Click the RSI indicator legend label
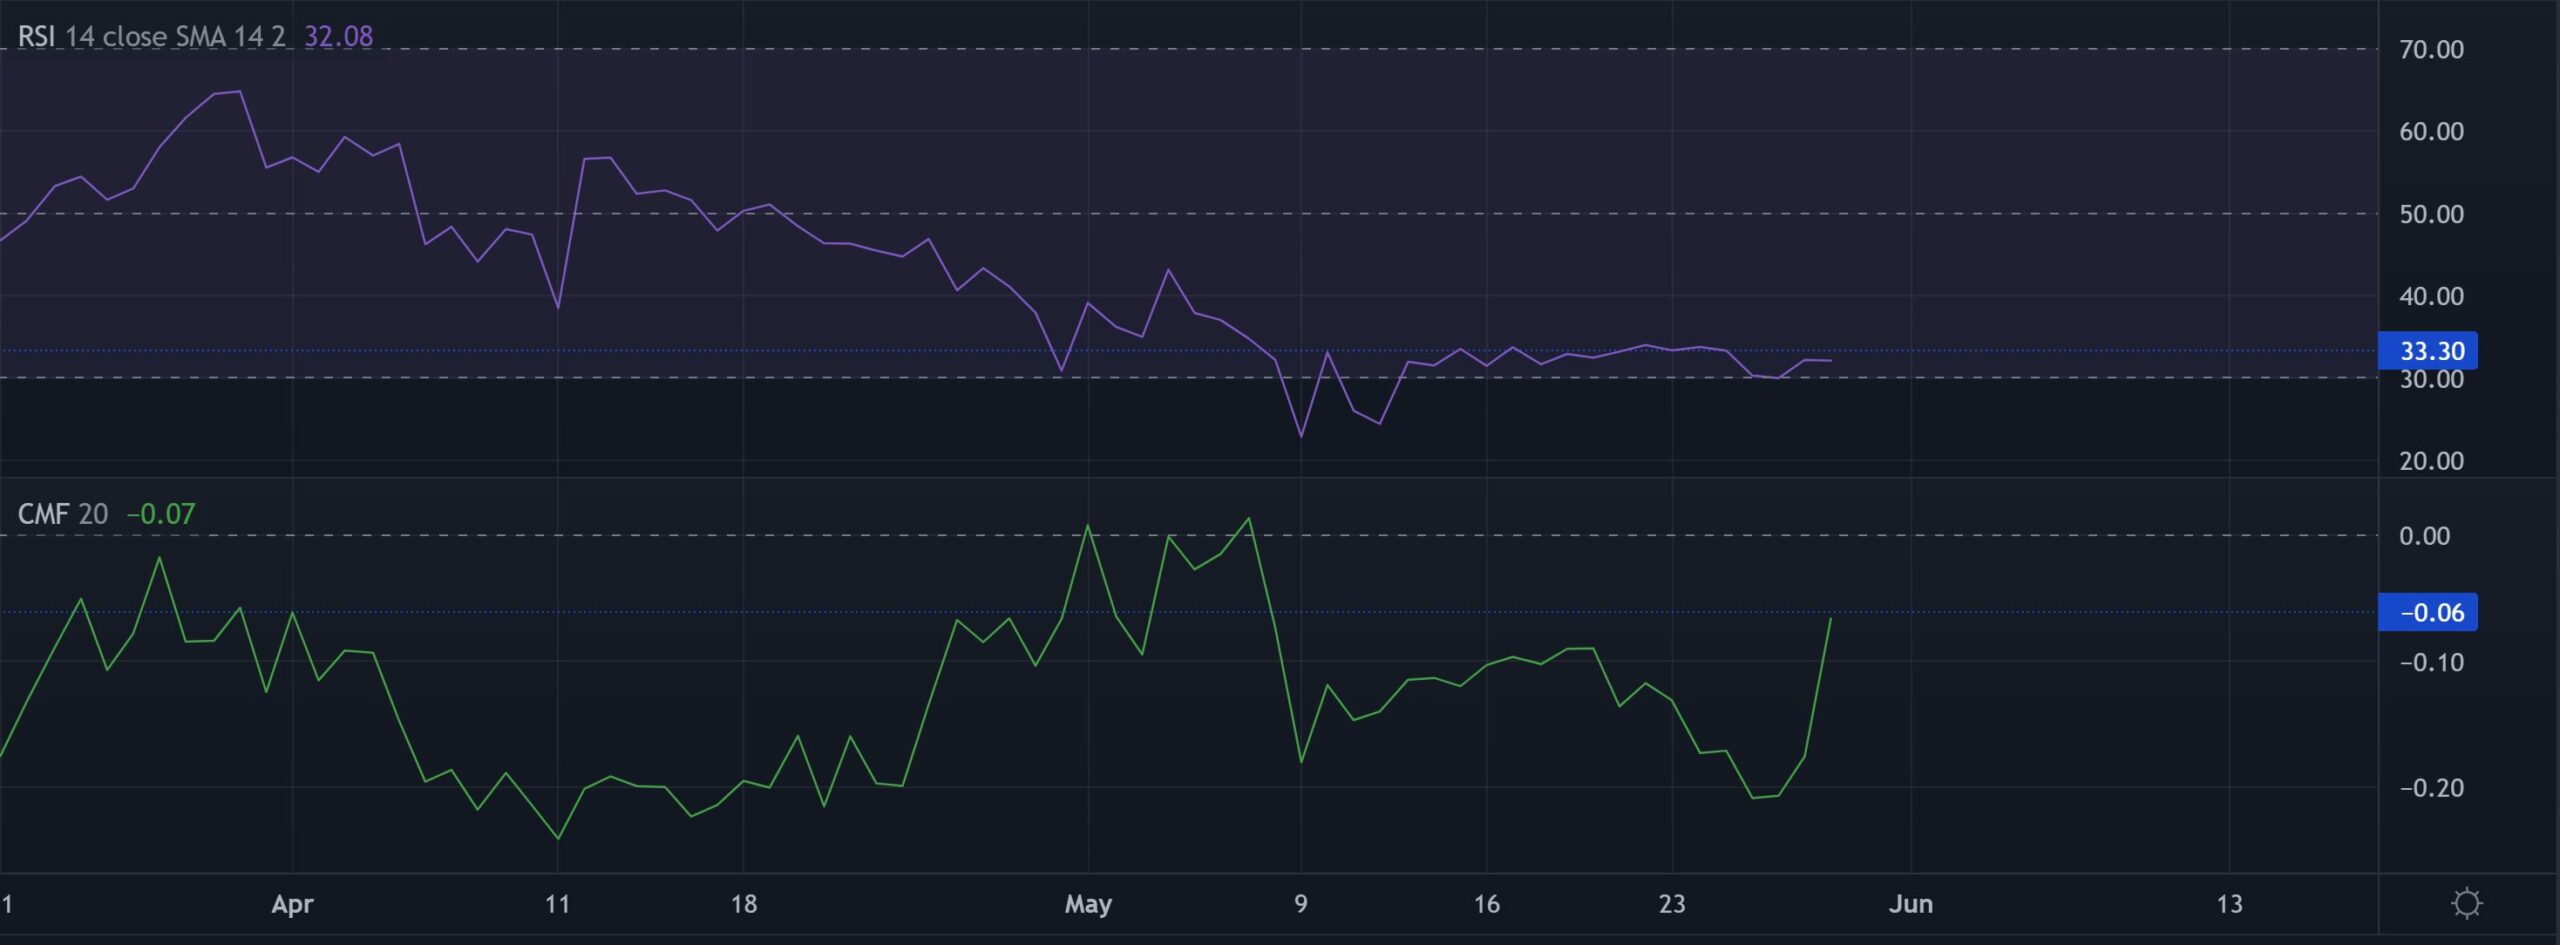2560x945 pixels. [x=151, y=37]
